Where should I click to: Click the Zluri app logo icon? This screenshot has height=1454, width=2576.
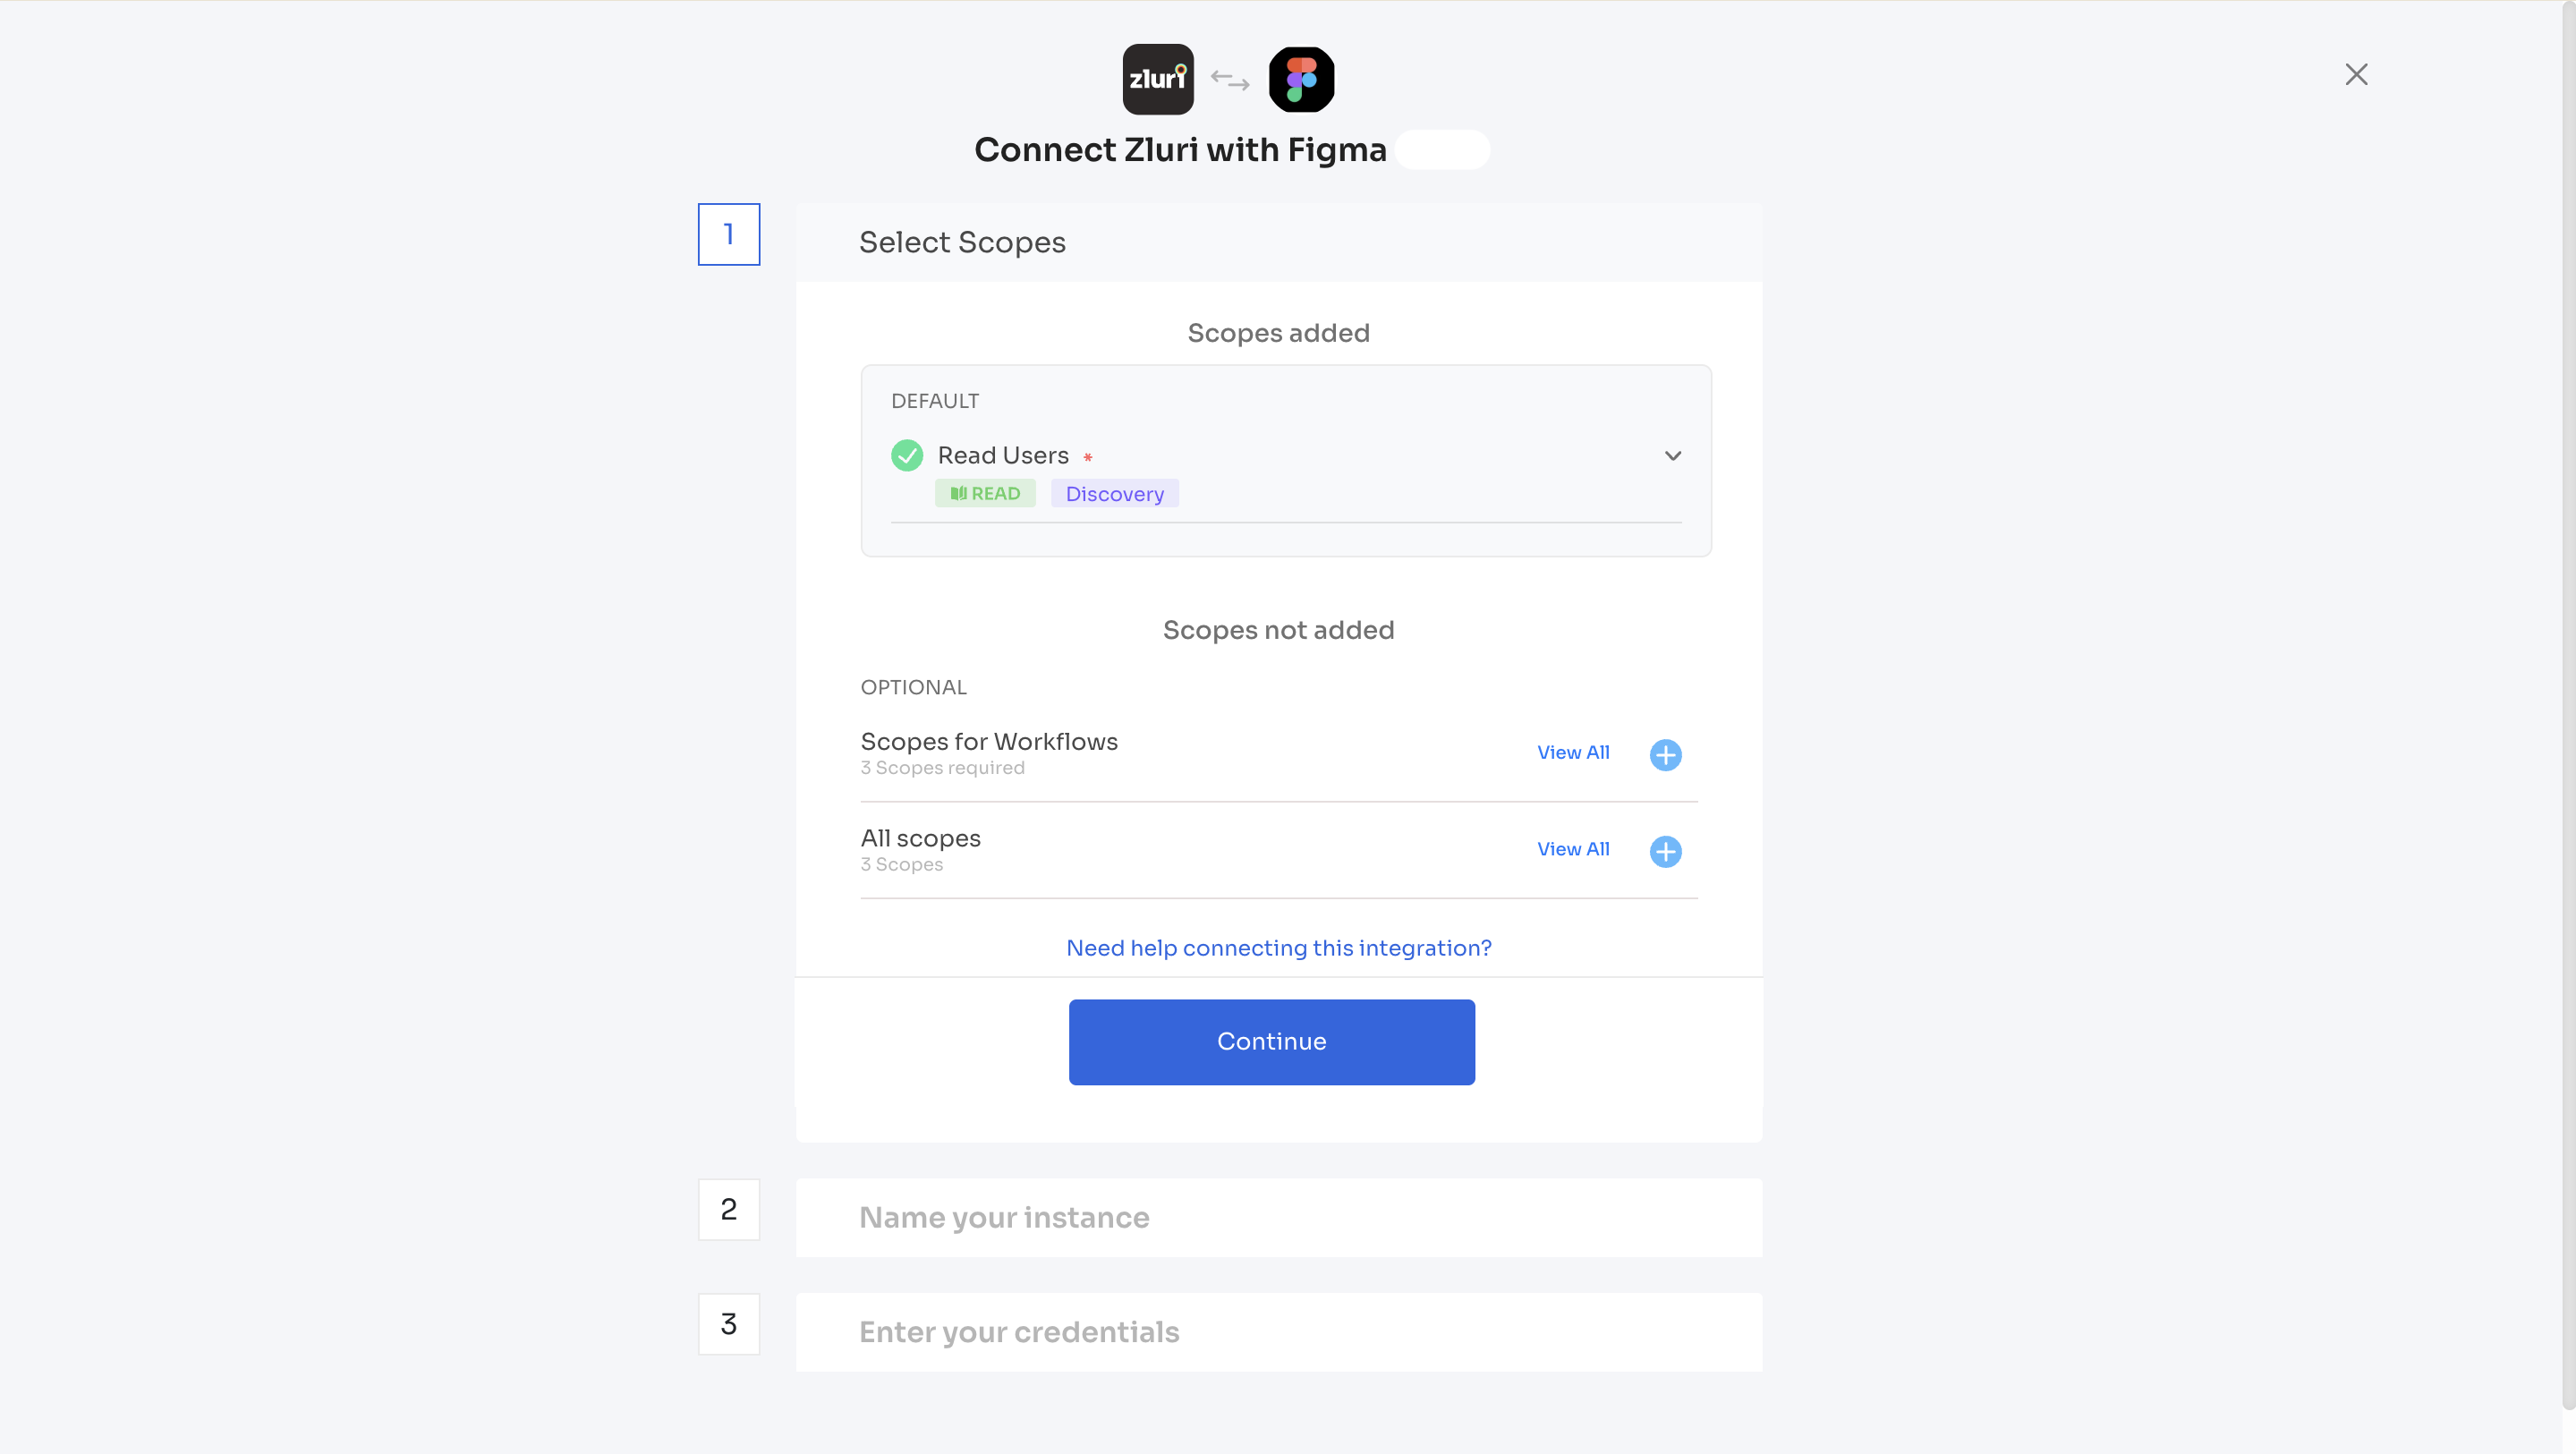tap(1157, 79)
